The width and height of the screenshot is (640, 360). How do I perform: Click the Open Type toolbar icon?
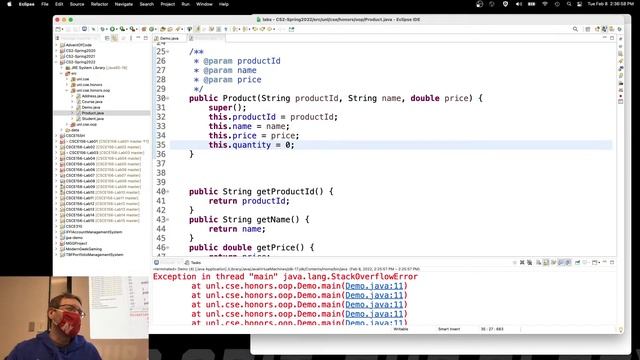pos(163,29)
